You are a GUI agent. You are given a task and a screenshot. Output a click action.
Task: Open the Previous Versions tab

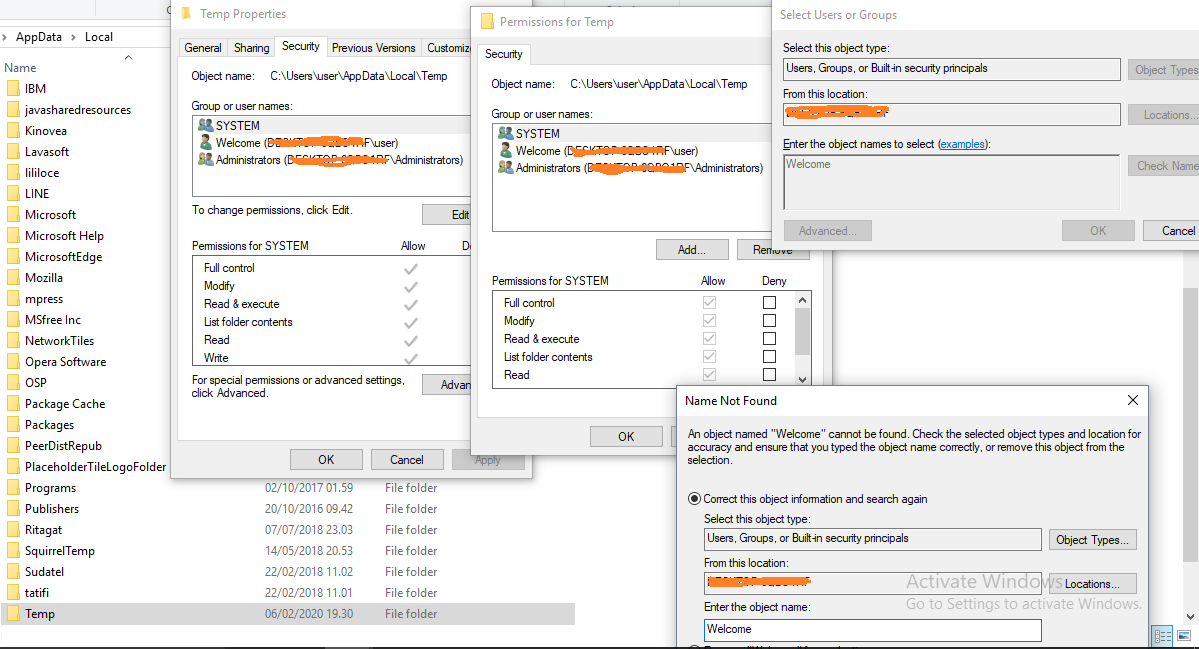click(373, 47)
